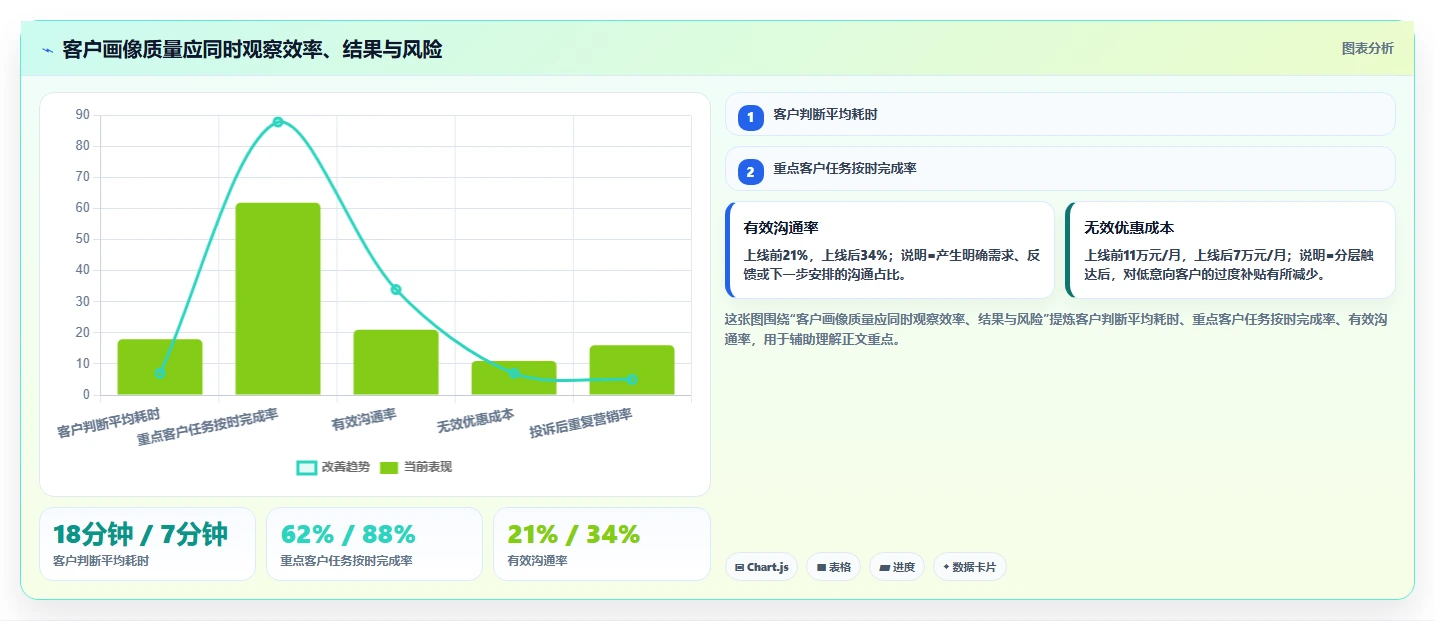The image size is (1435, 621).
Task: Click the 进度 tag icon
Action: coord(884,567)
